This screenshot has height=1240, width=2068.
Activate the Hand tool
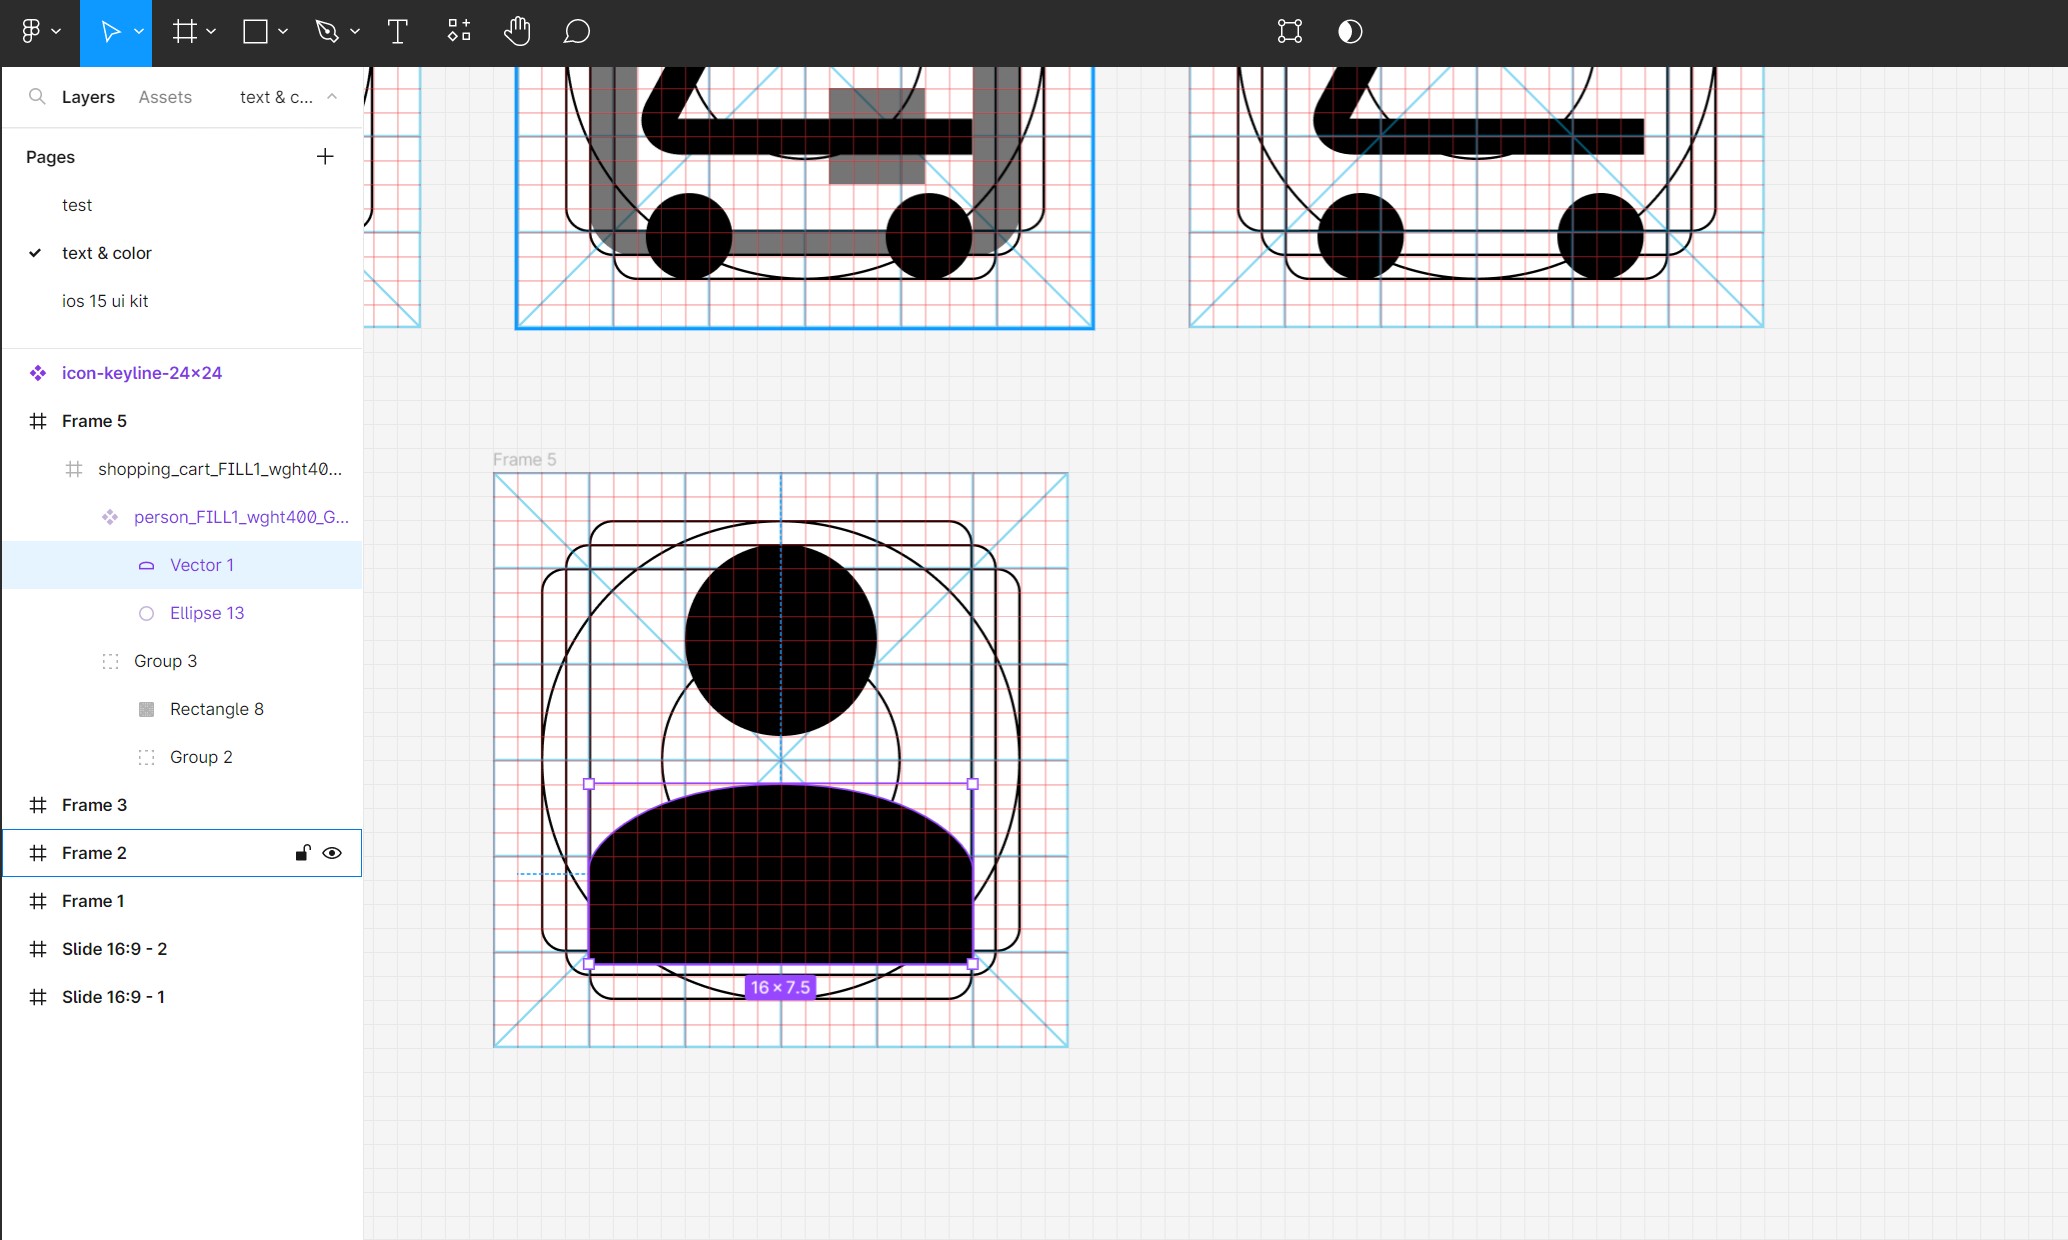(517, 32)
